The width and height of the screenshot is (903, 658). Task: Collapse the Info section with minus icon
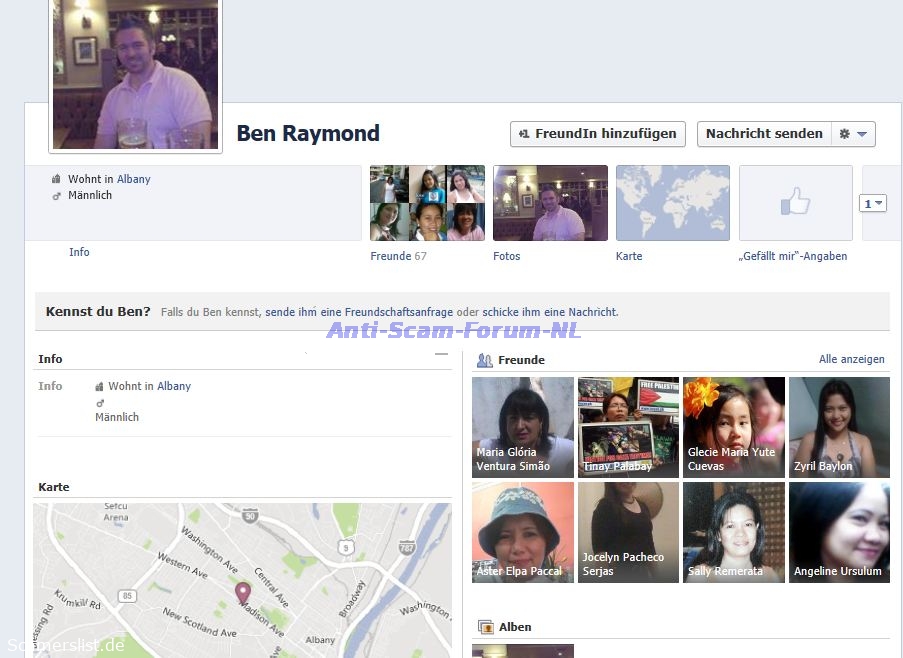pyautogui.click(x=441, y=355)
